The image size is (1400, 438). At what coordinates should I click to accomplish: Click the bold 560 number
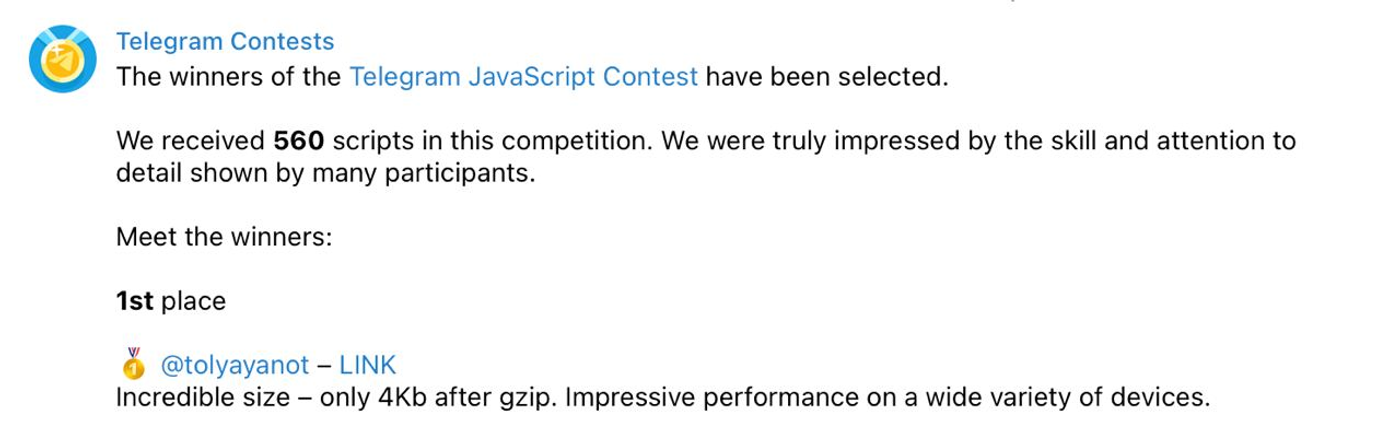click(299, 141)
